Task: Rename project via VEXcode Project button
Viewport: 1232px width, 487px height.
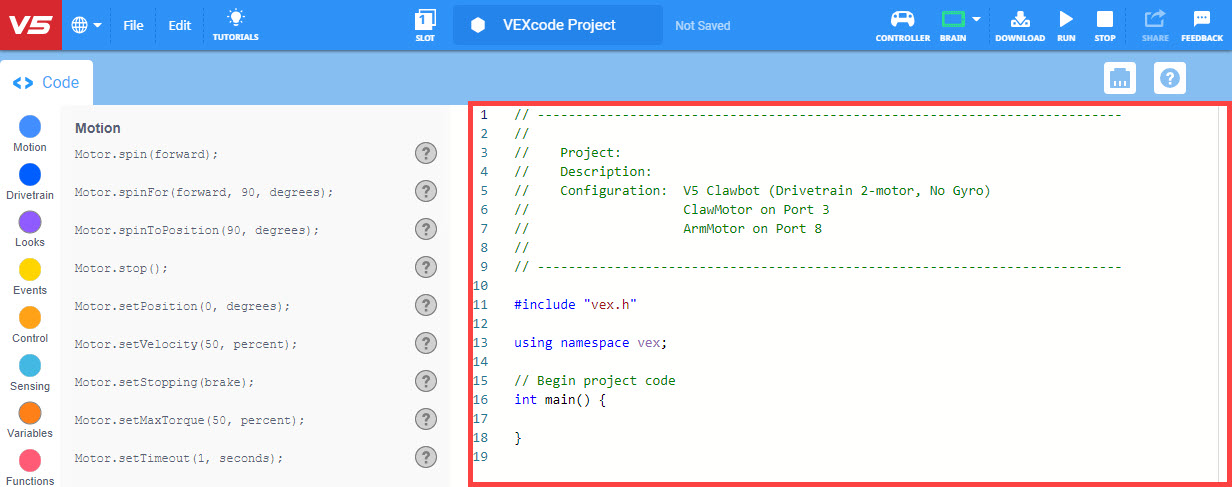Action: tap(557, 25)
